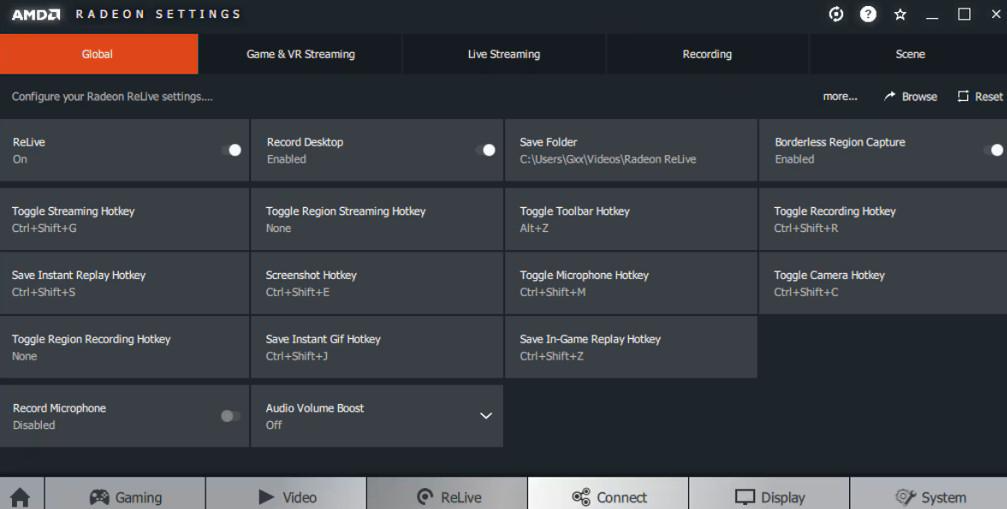Click the update notification icon in title bar
The height and width of the screenshot is (509, 1007).
(x=836, y=14)
